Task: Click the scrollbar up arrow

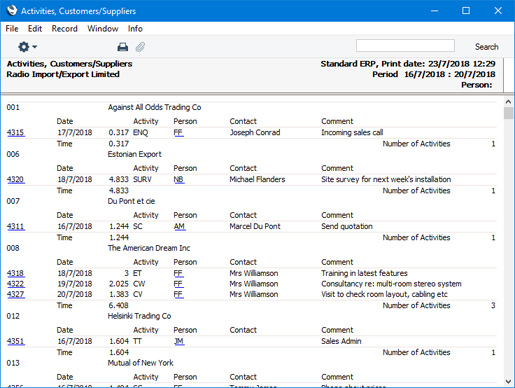Action: [x=508, y=102]
